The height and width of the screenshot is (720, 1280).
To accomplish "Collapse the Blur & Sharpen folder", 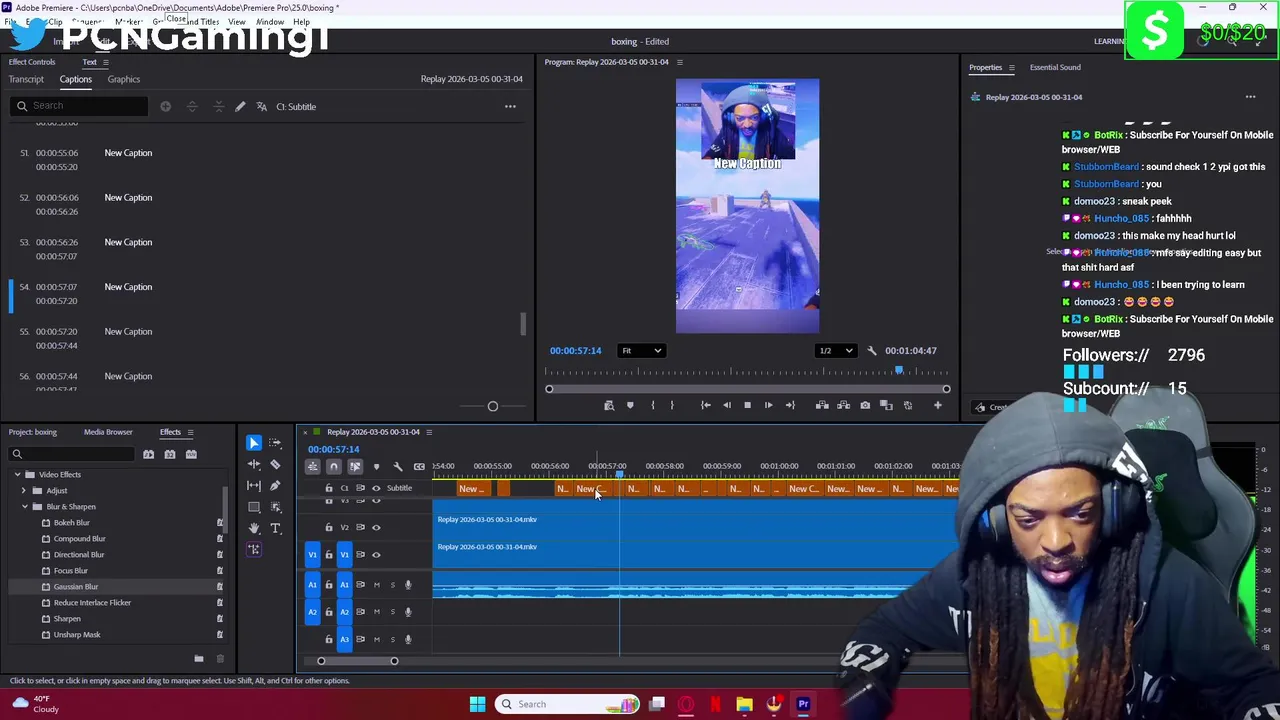I will point(26,506).
